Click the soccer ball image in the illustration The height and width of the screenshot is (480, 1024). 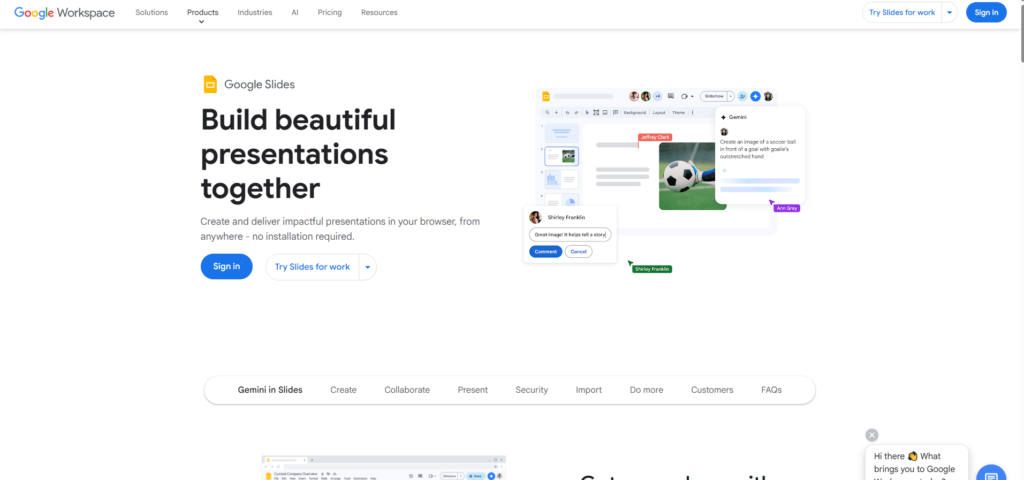tap(688, 176)
